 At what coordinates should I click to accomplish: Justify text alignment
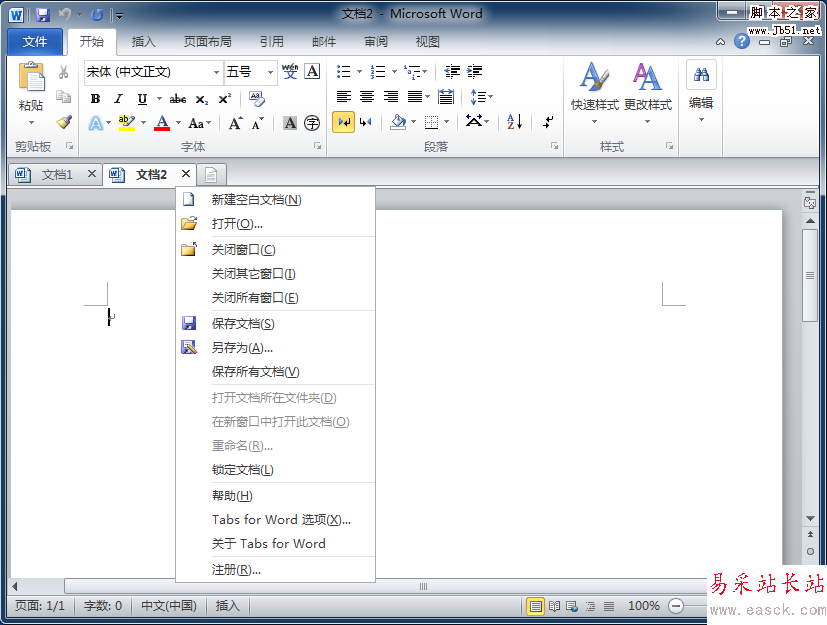pos(415,97)
